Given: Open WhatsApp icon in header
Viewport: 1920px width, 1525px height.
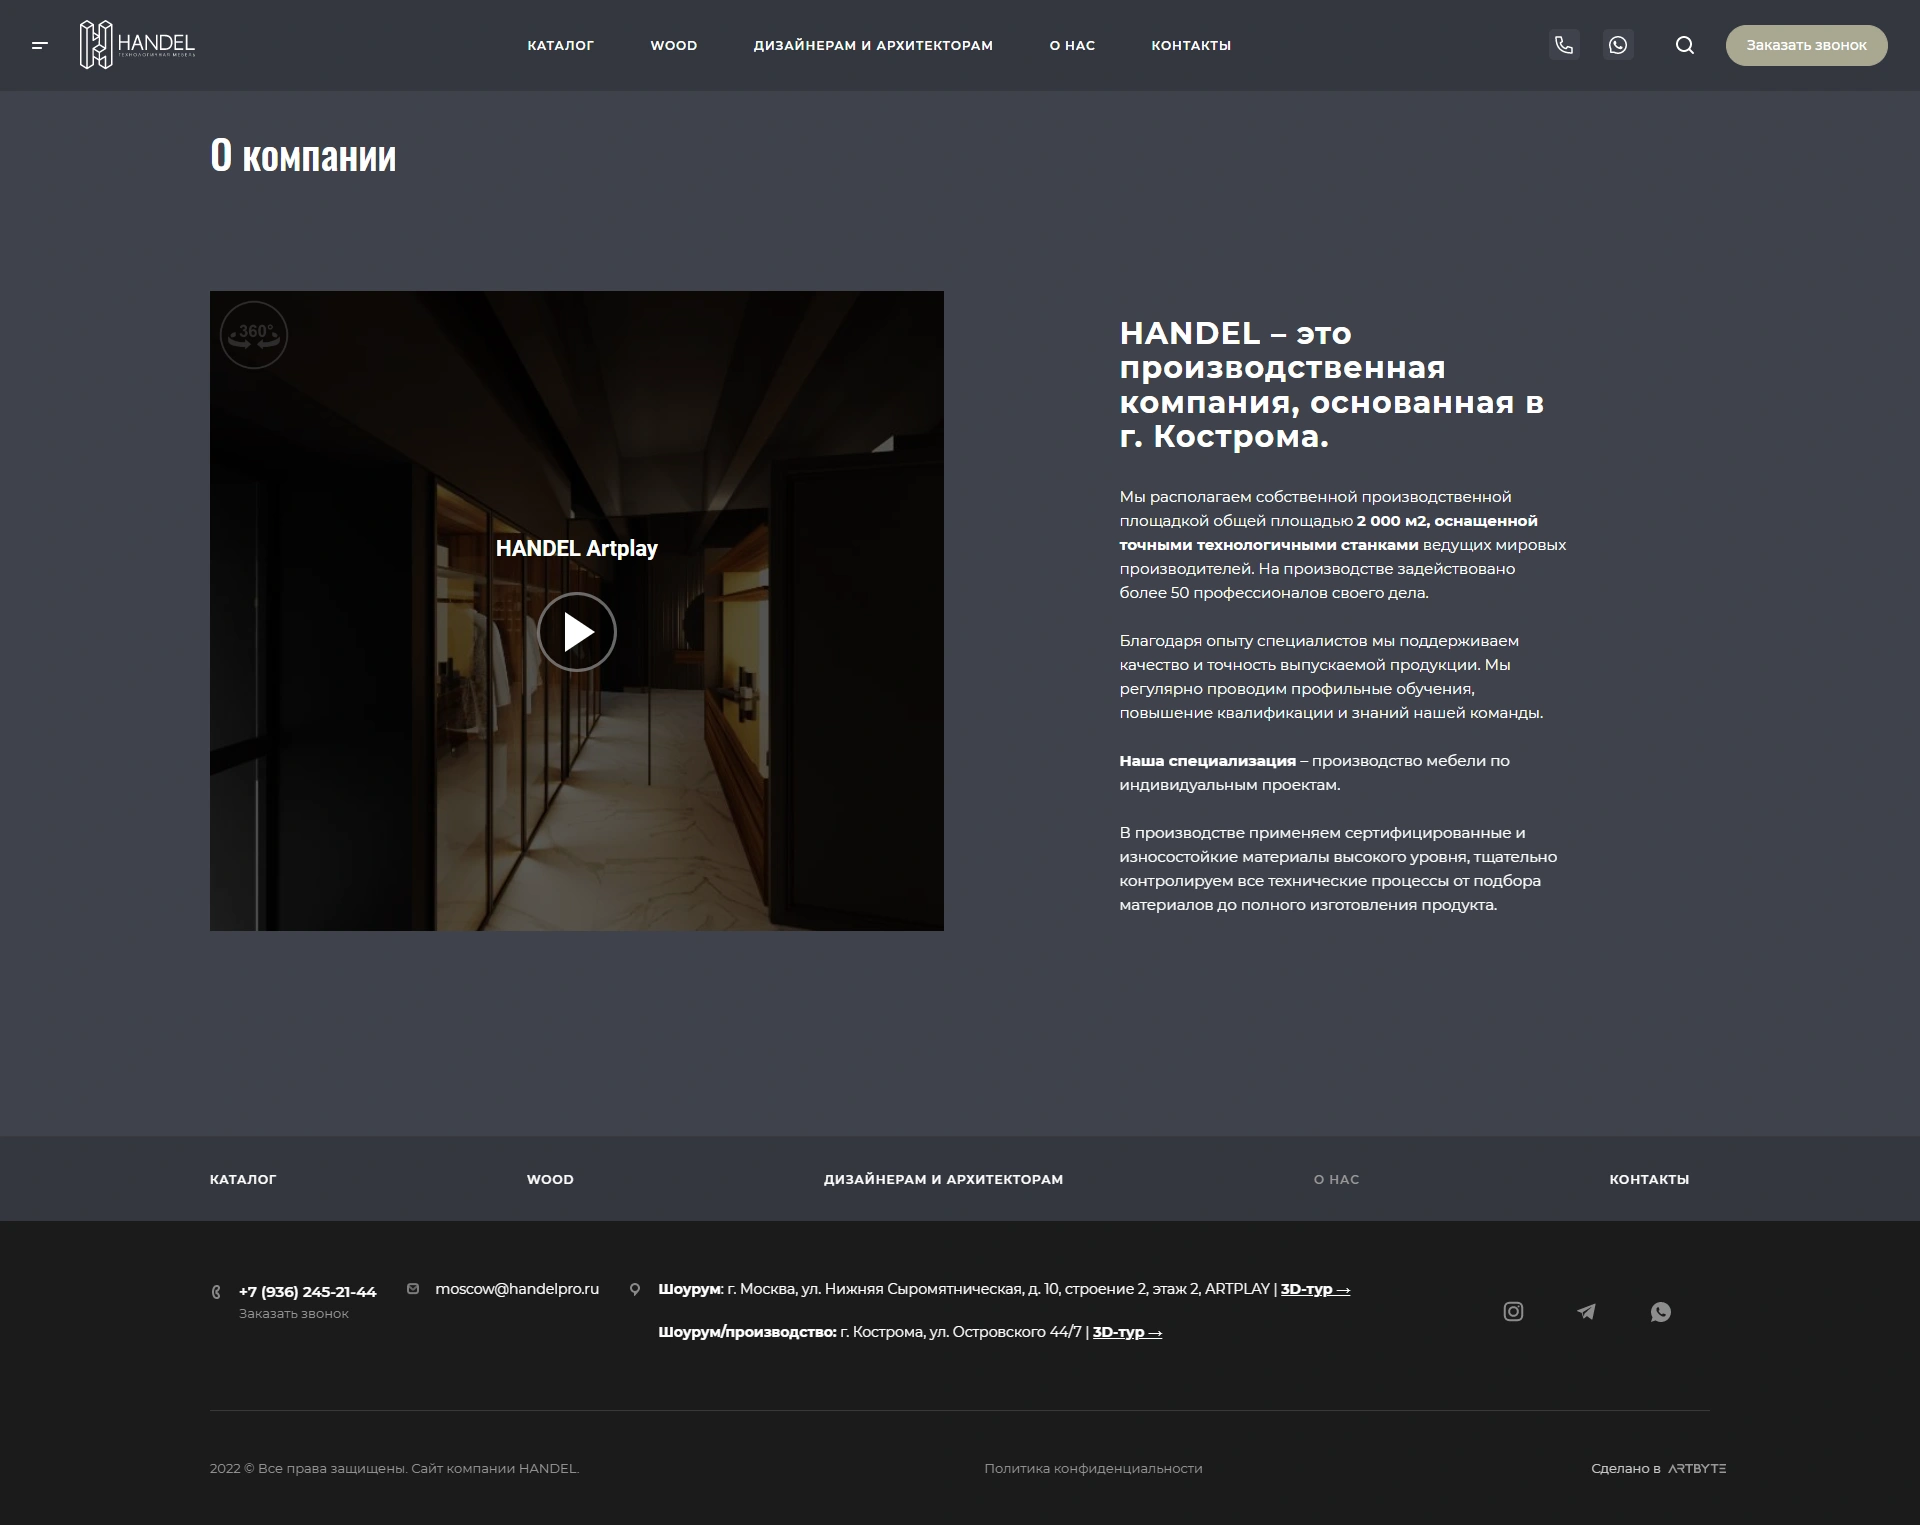Looking at the screenshot, I should point(1618,45).
